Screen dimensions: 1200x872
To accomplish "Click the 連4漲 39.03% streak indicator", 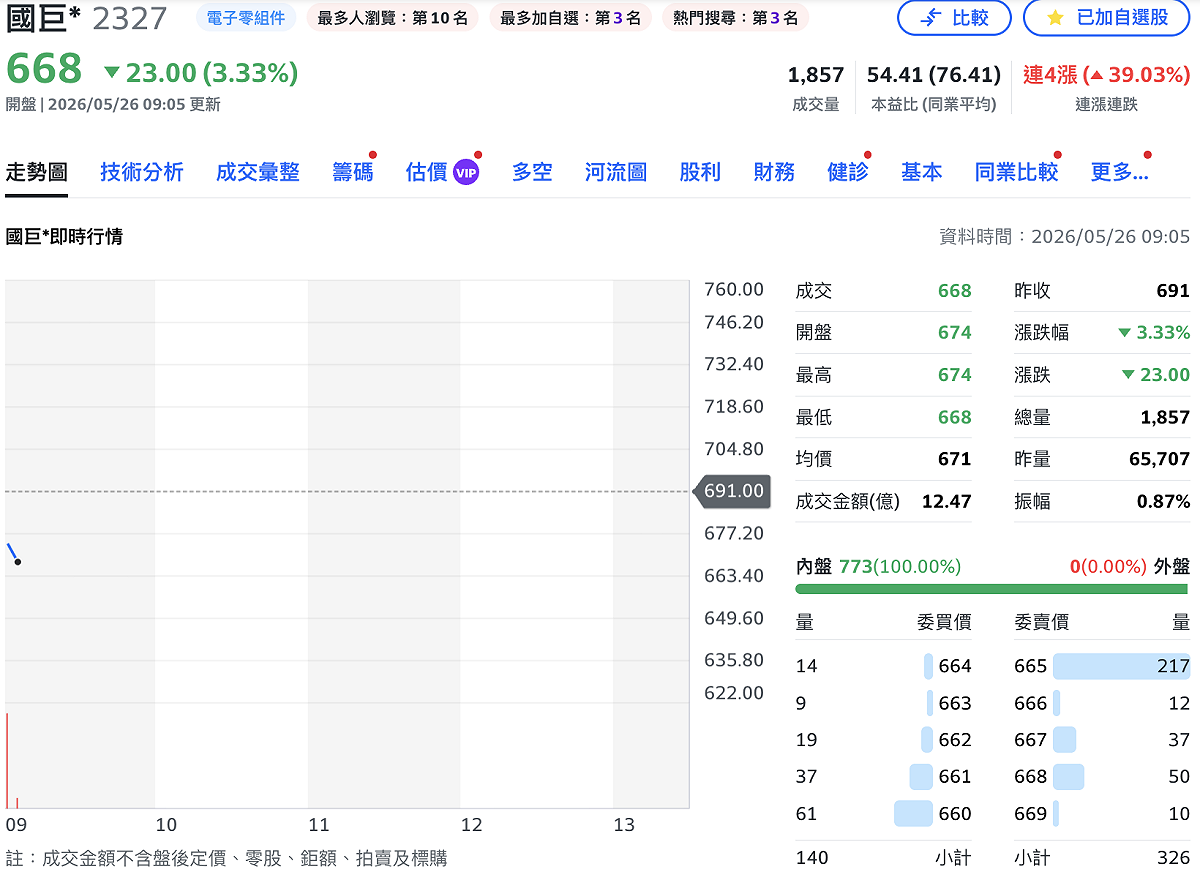I will 1106,75.
